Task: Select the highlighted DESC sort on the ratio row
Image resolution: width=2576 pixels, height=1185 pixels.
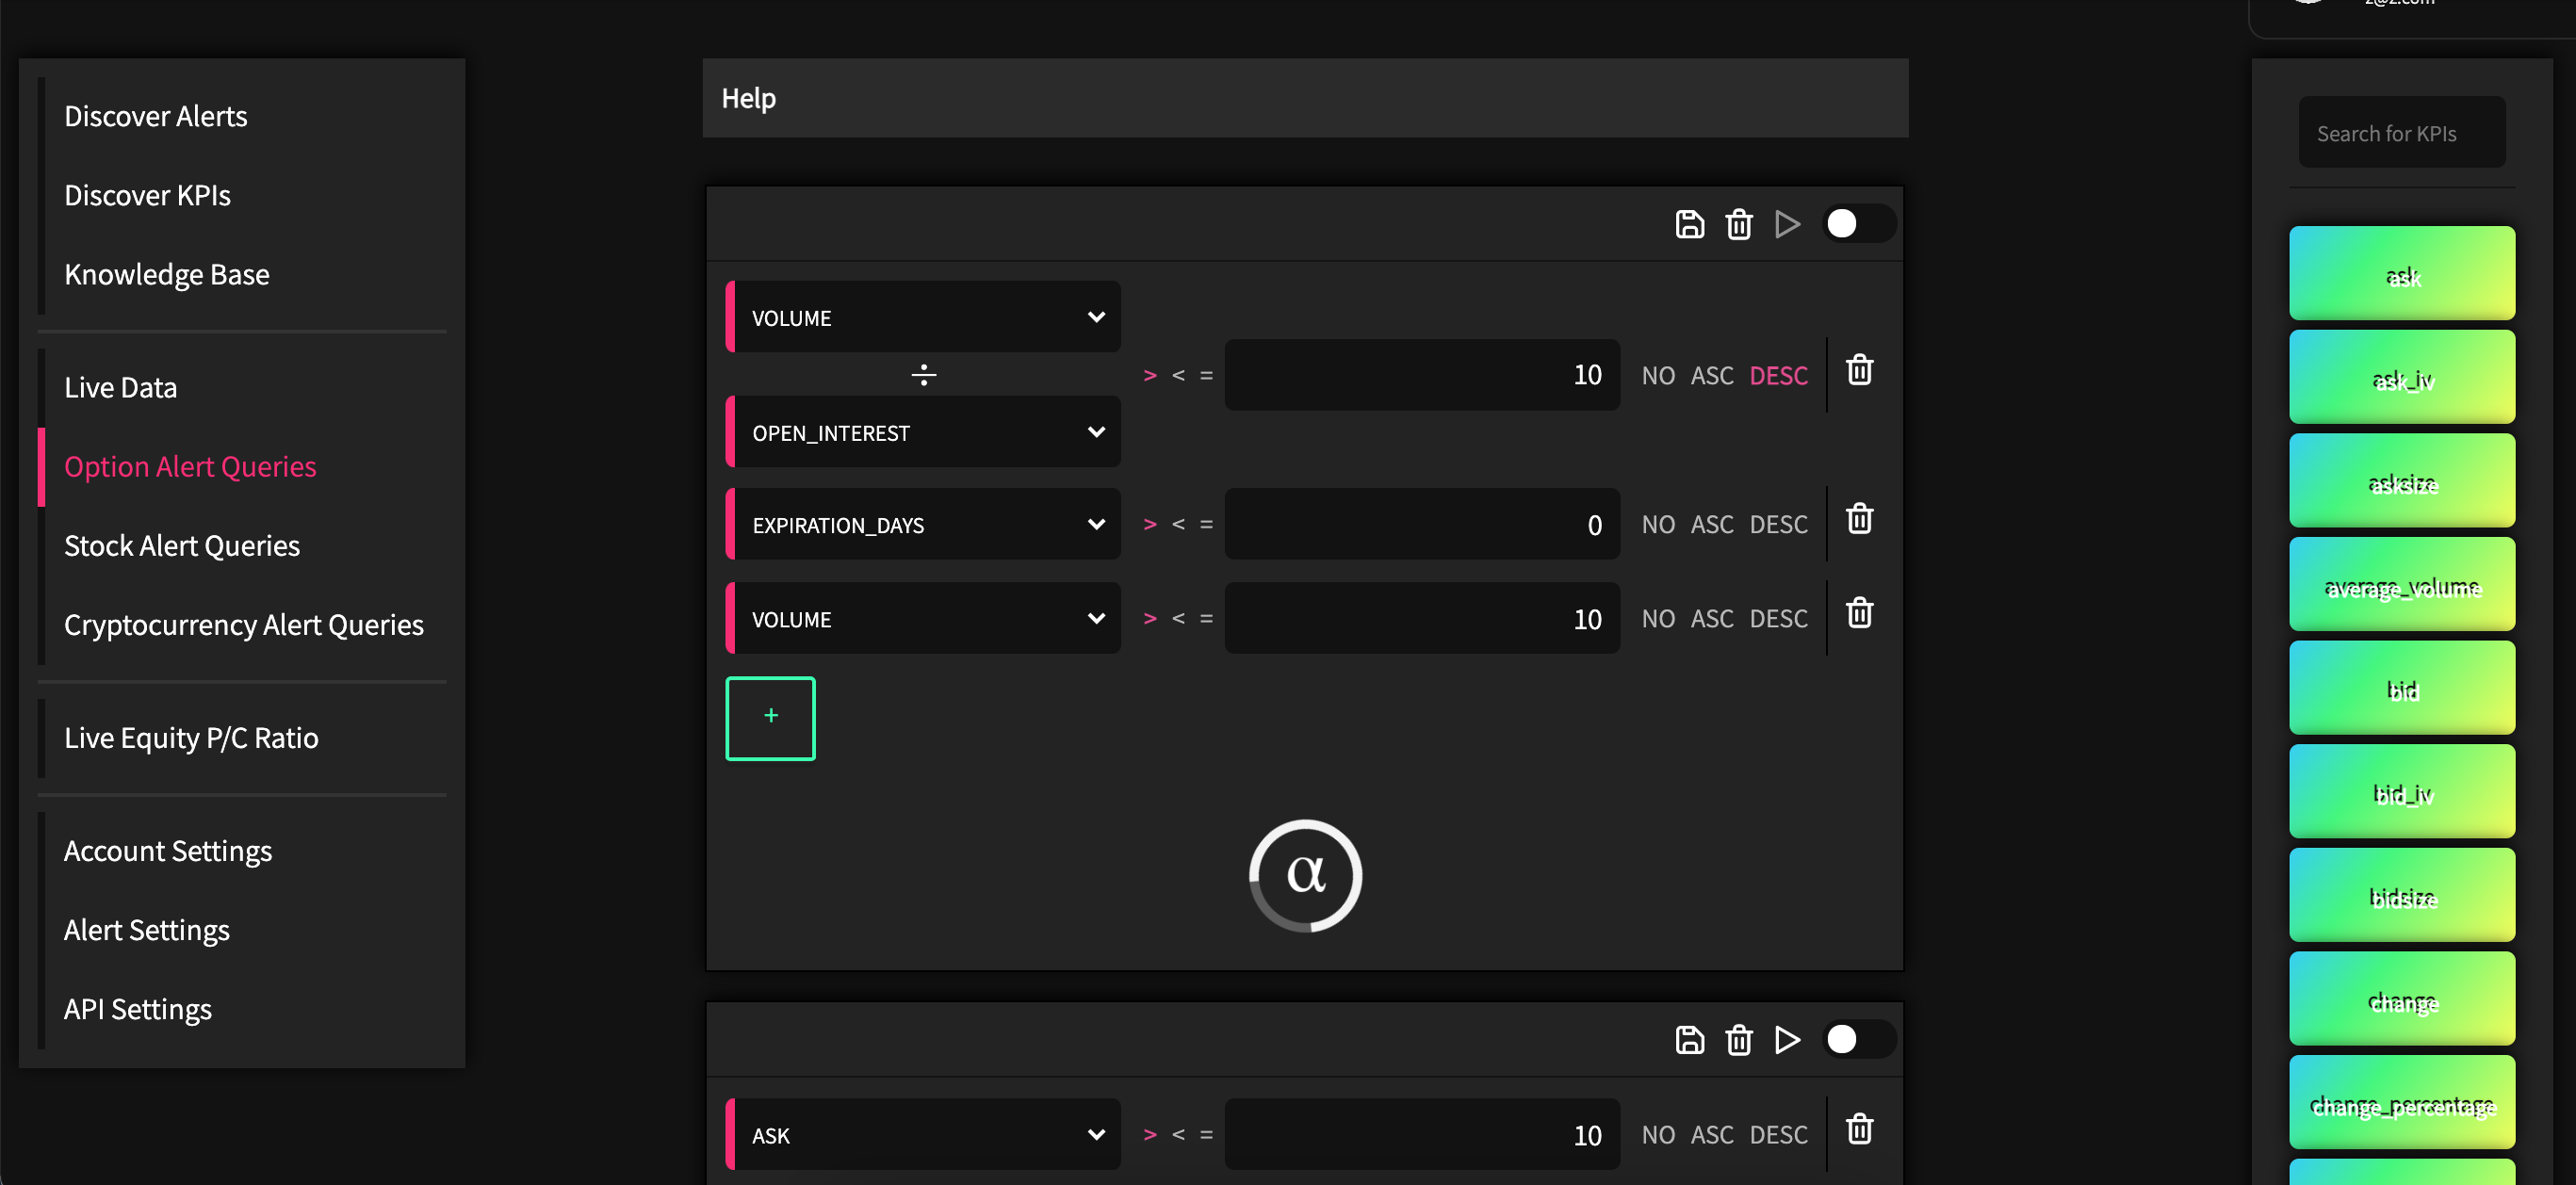Action: [x=1778, y=375]
